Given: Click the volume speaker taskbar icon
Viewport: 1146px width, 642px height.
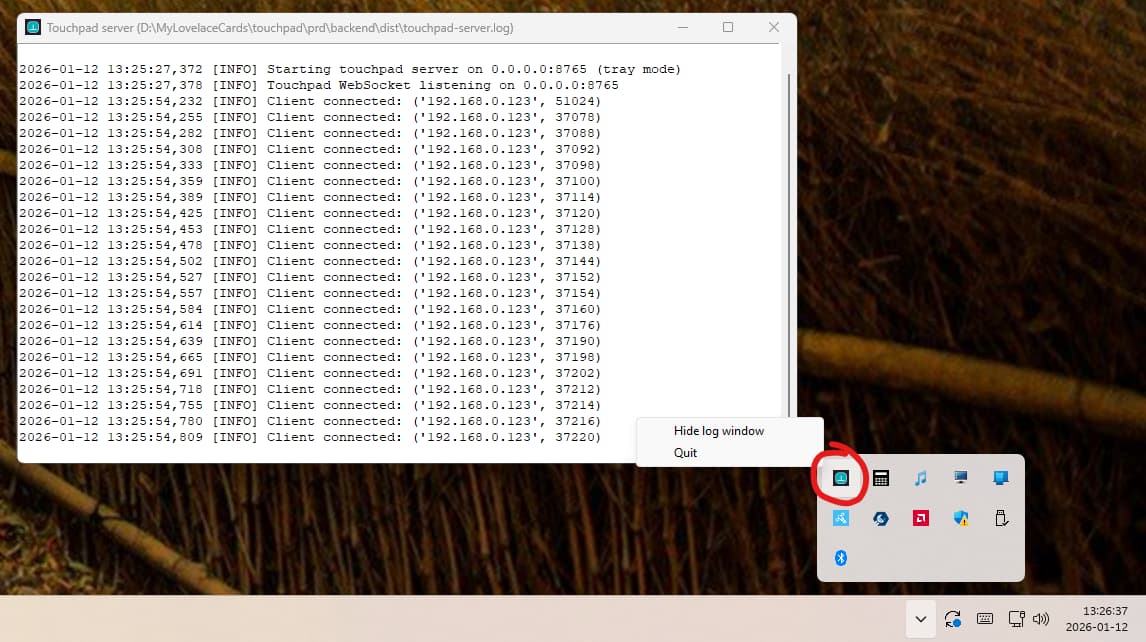Looking at the screenshot, I should pos(1041,619).
